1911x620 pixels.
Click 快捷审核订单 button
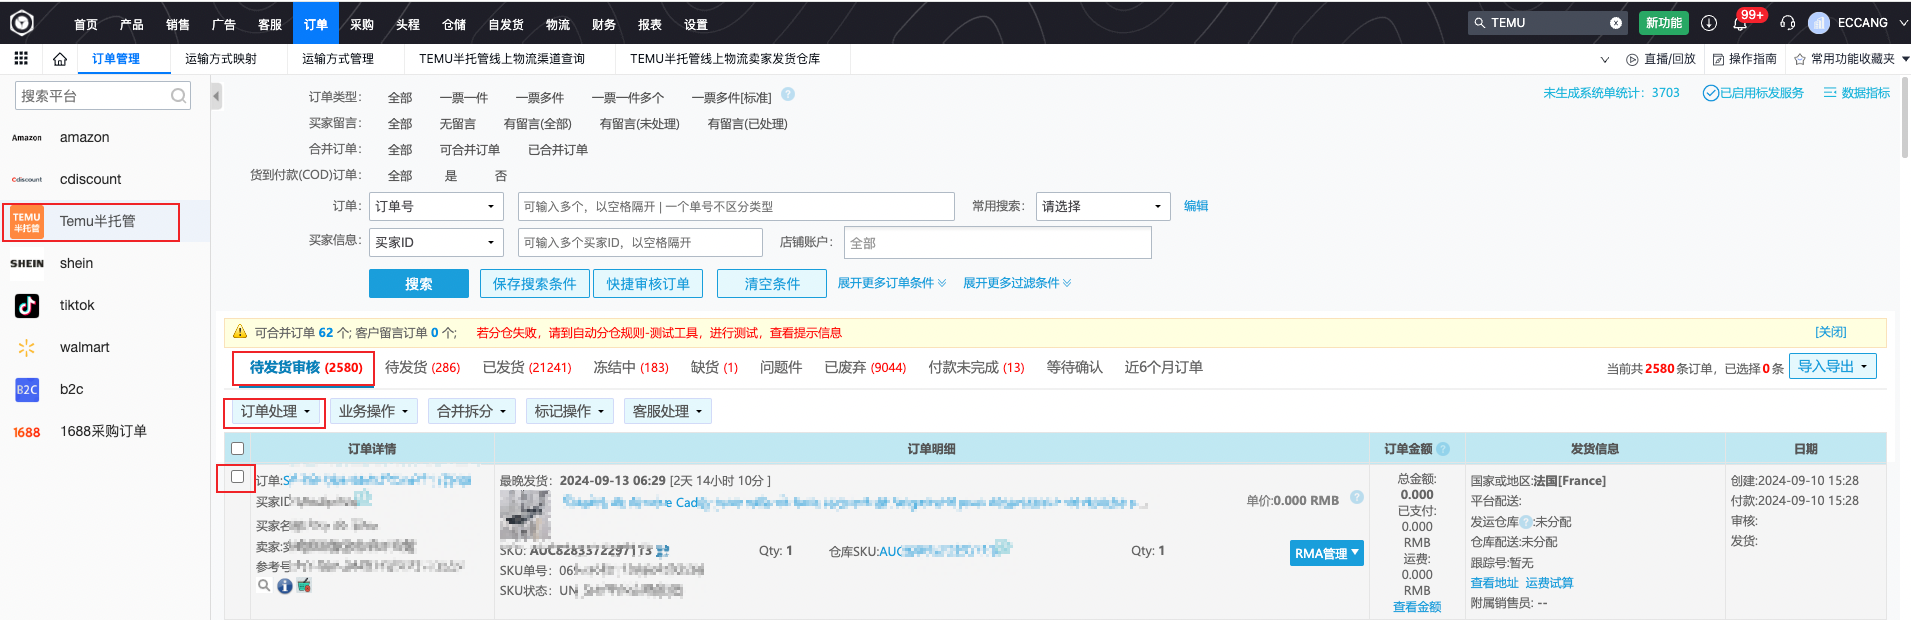click(x=648, y=284)
